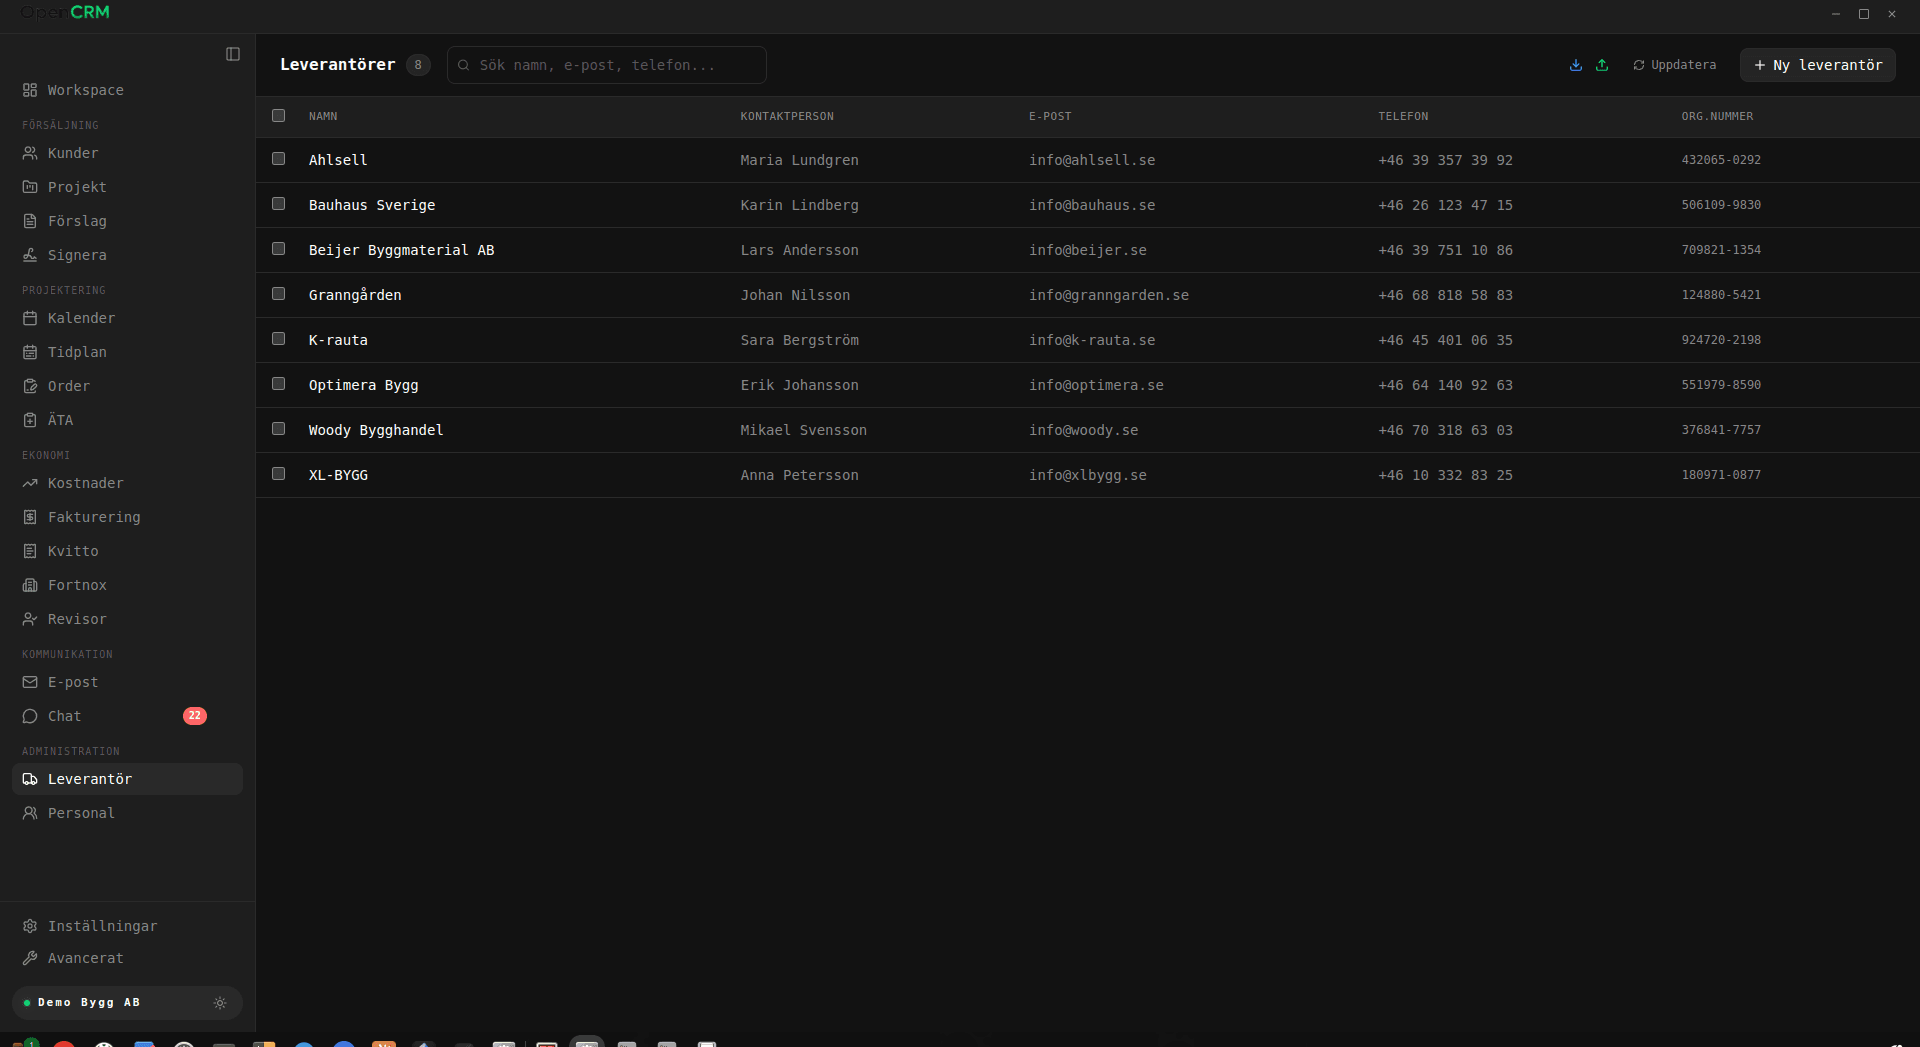1920x1047 pixels.
Task: Click the XL-BYGG supplier name
Action: click(x=338, y=475)
